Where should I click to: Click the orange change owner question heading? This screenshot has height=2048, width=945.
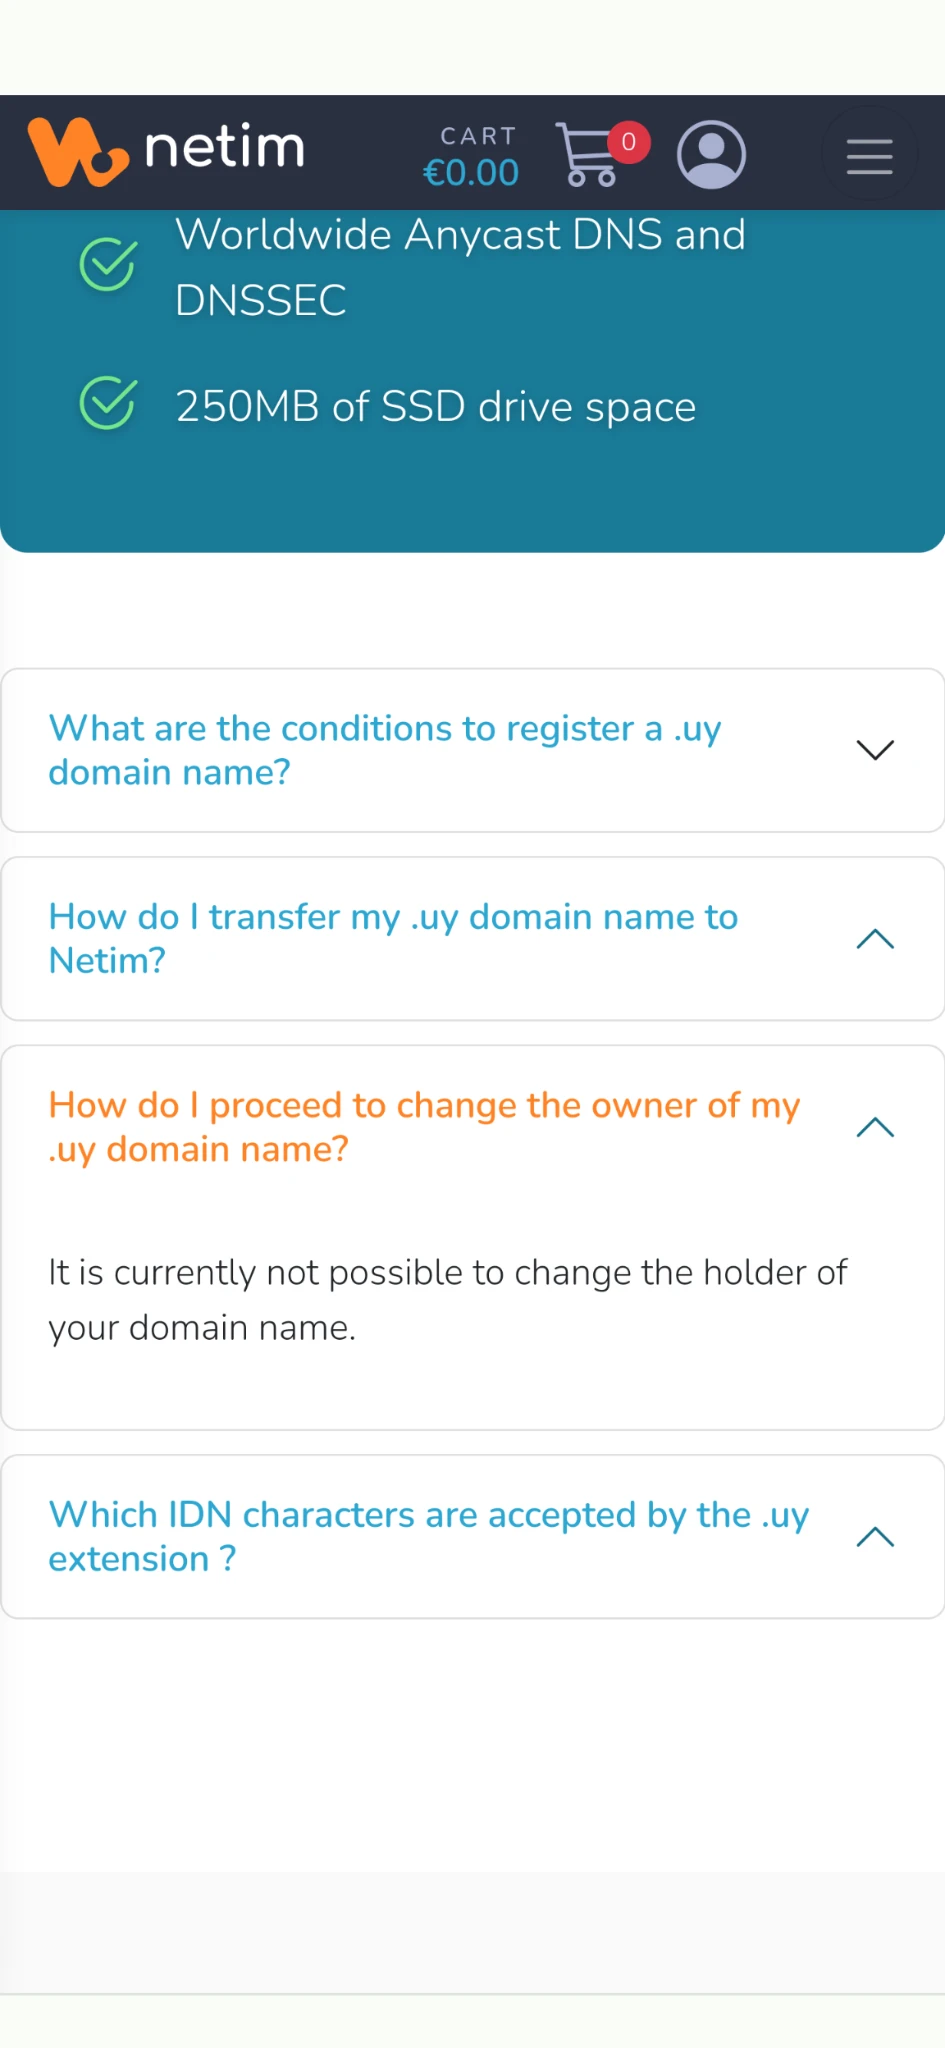tap(424, 1127)
